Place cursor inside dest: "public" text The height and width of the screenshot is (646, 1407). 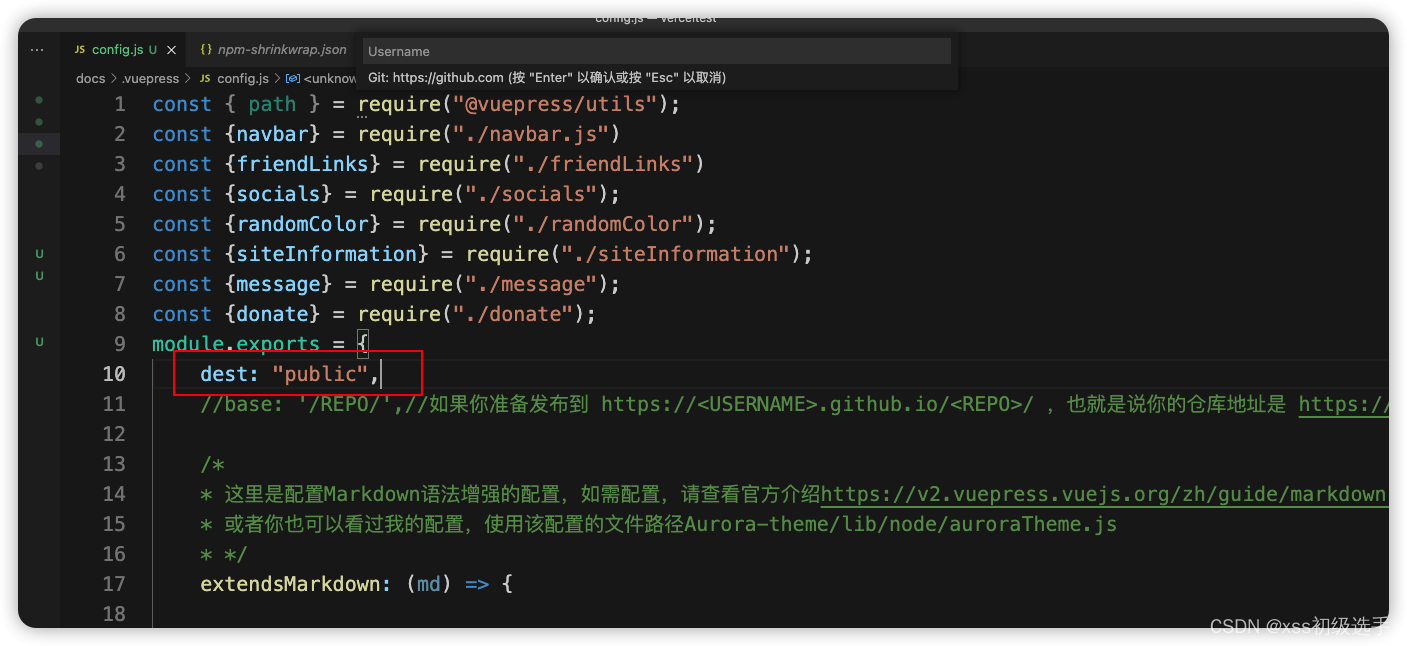(x=285, y=373)
